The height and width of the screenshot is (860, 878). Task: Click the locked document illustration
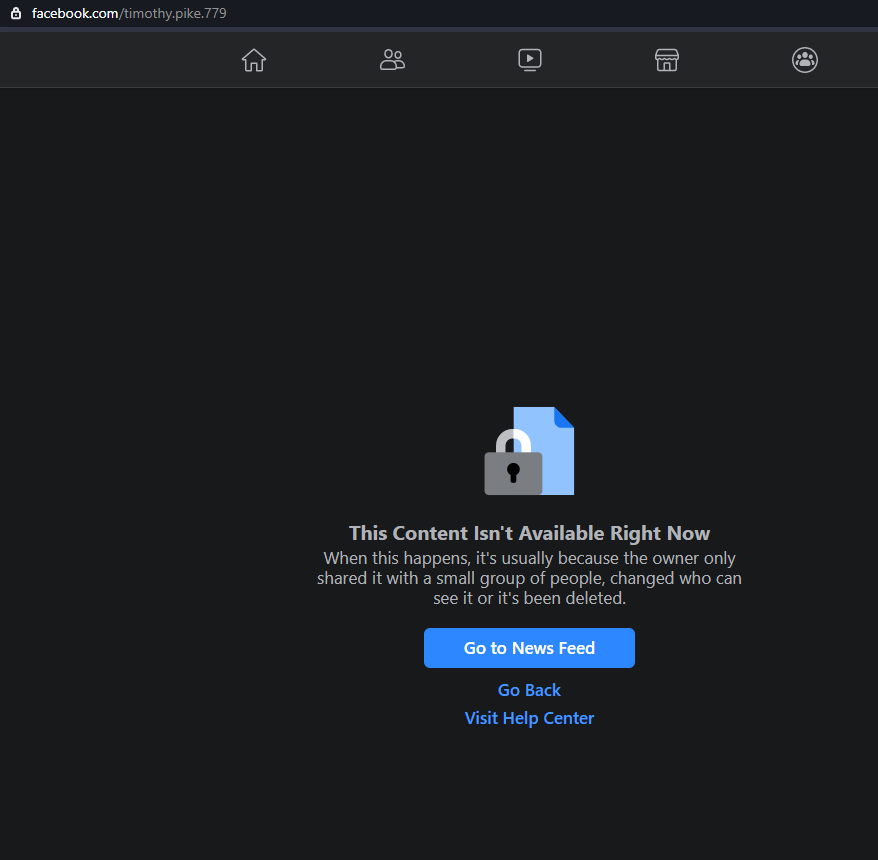[x=529, y=451]
